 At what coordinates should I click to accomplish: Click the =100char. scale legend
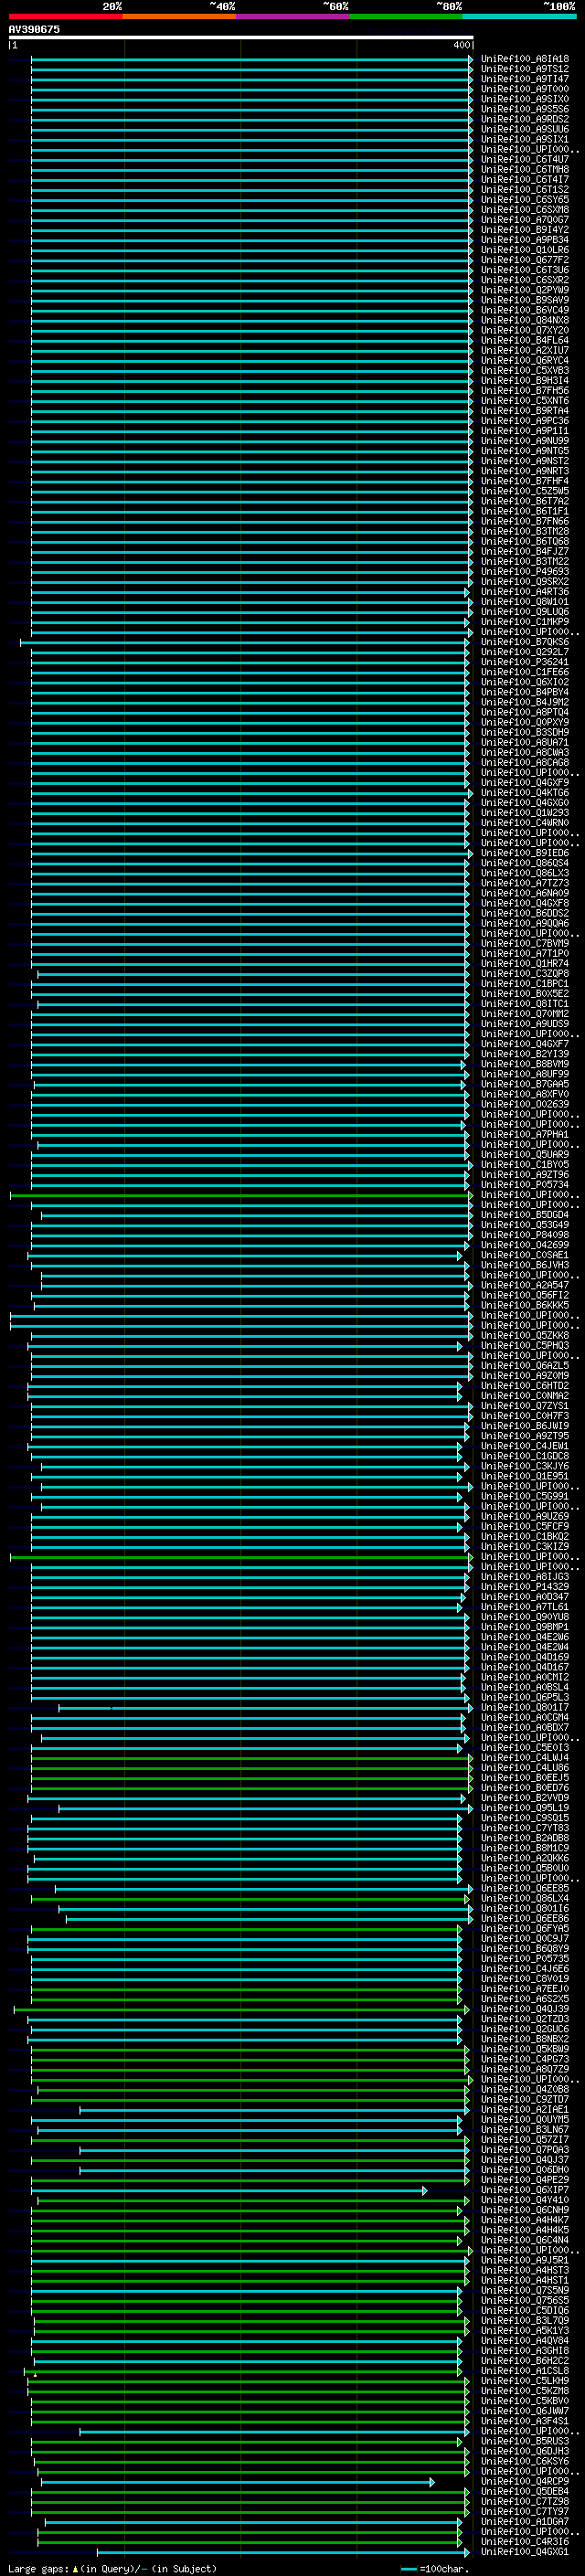436,2569
